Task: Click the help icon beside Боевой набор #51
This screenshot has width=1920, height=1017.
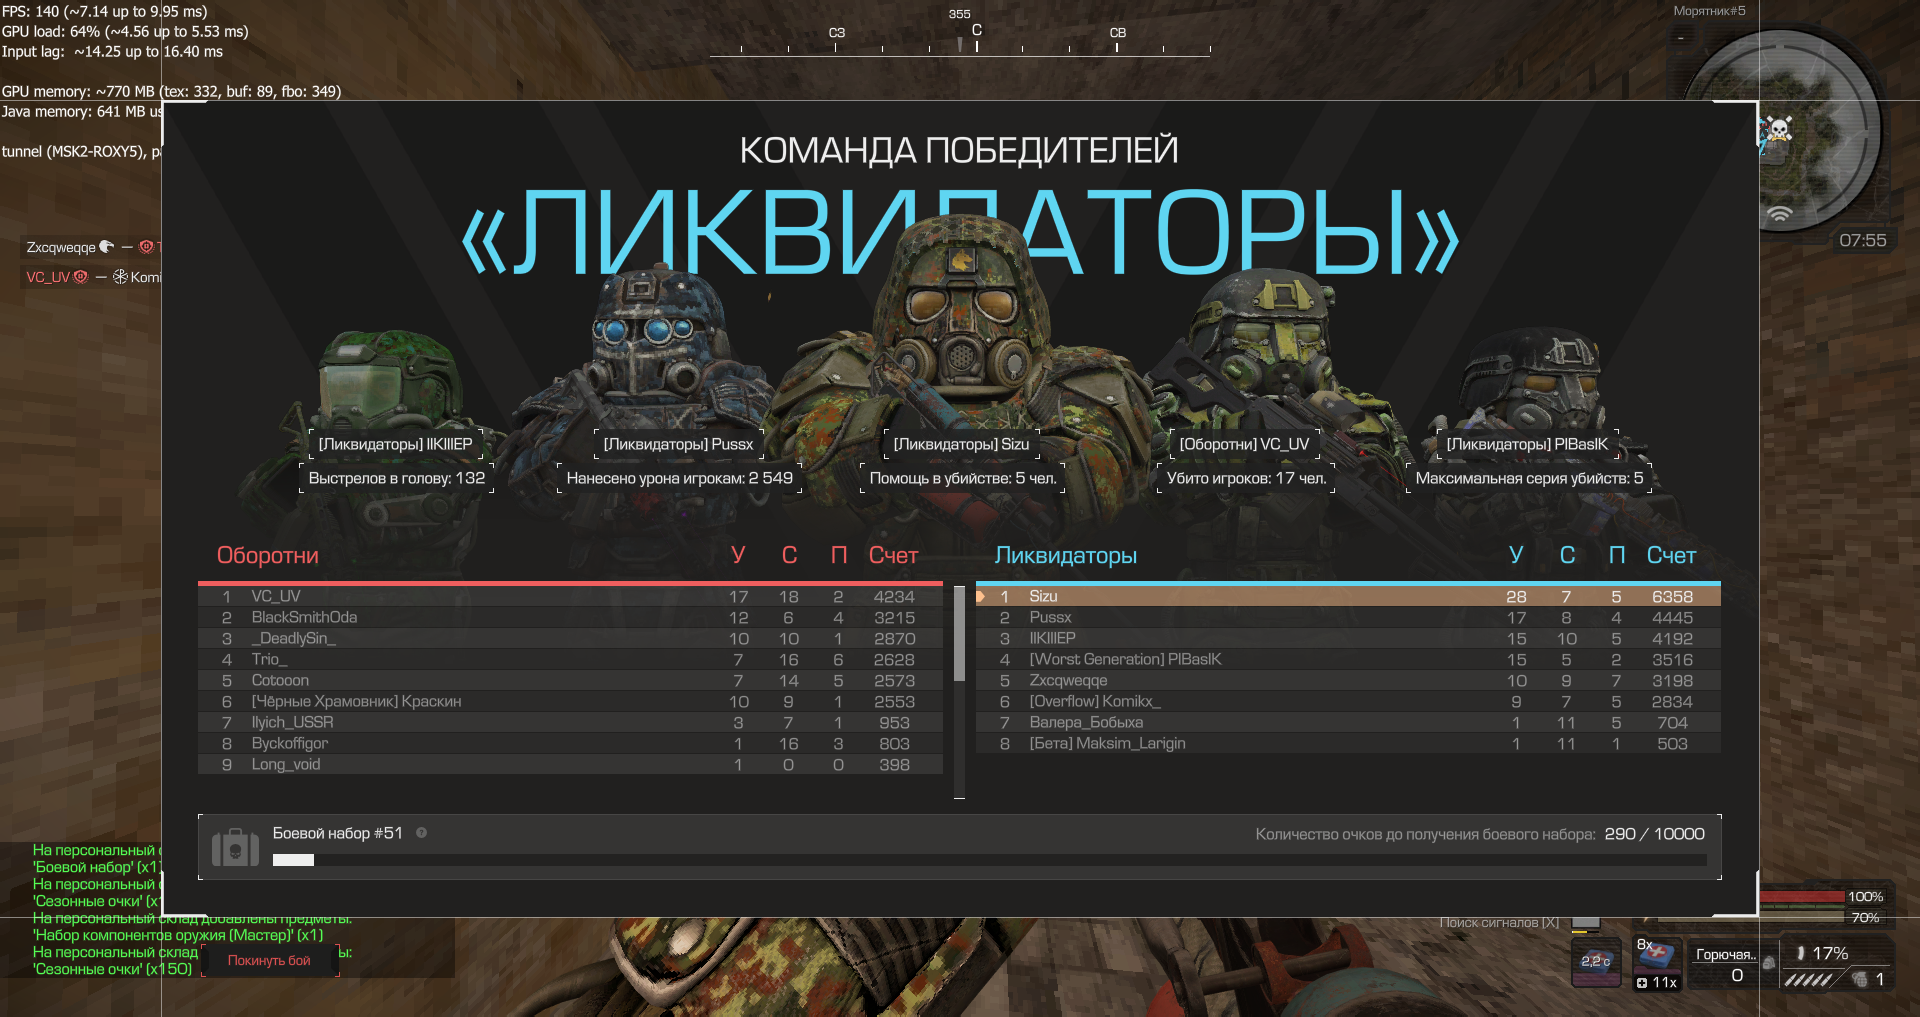Action: point(421,833)
